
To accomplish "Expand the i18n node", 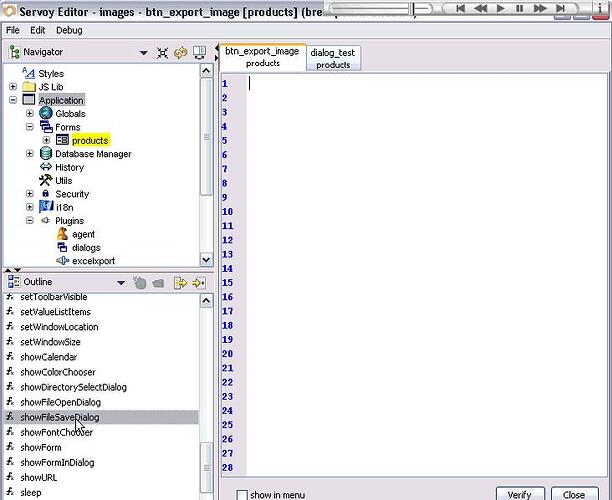I will tap(30, 207).
